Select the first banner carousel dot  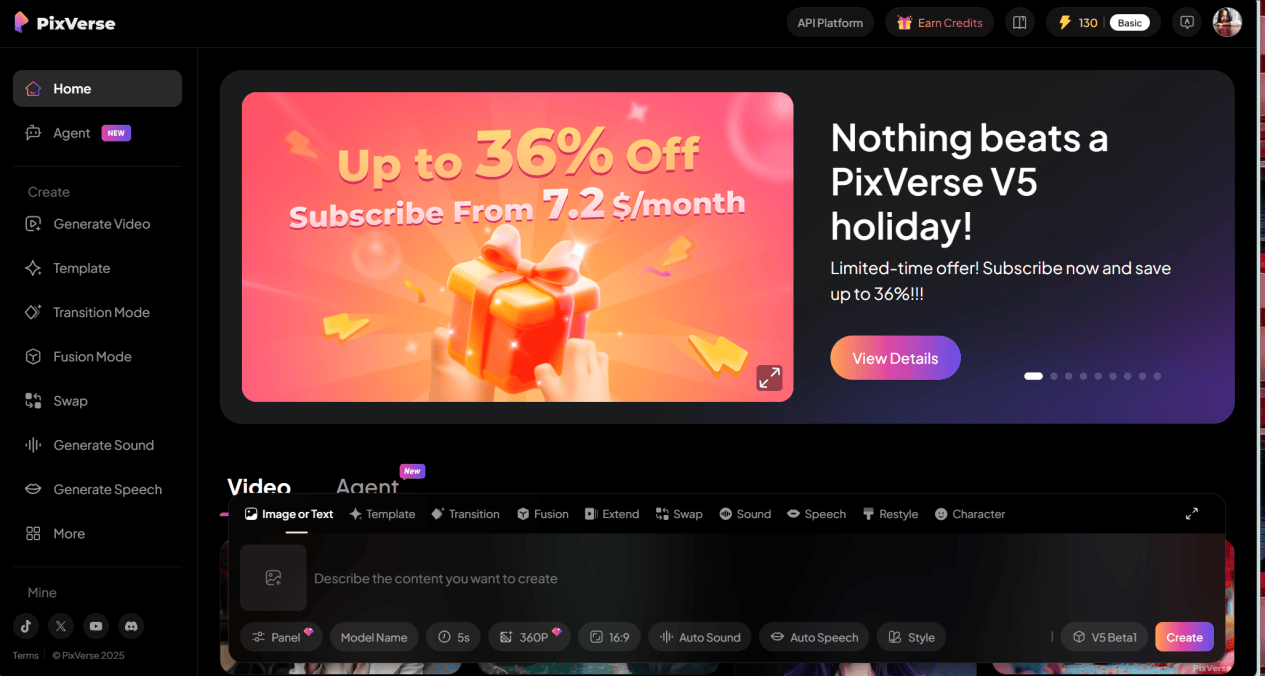(1033, 376)
